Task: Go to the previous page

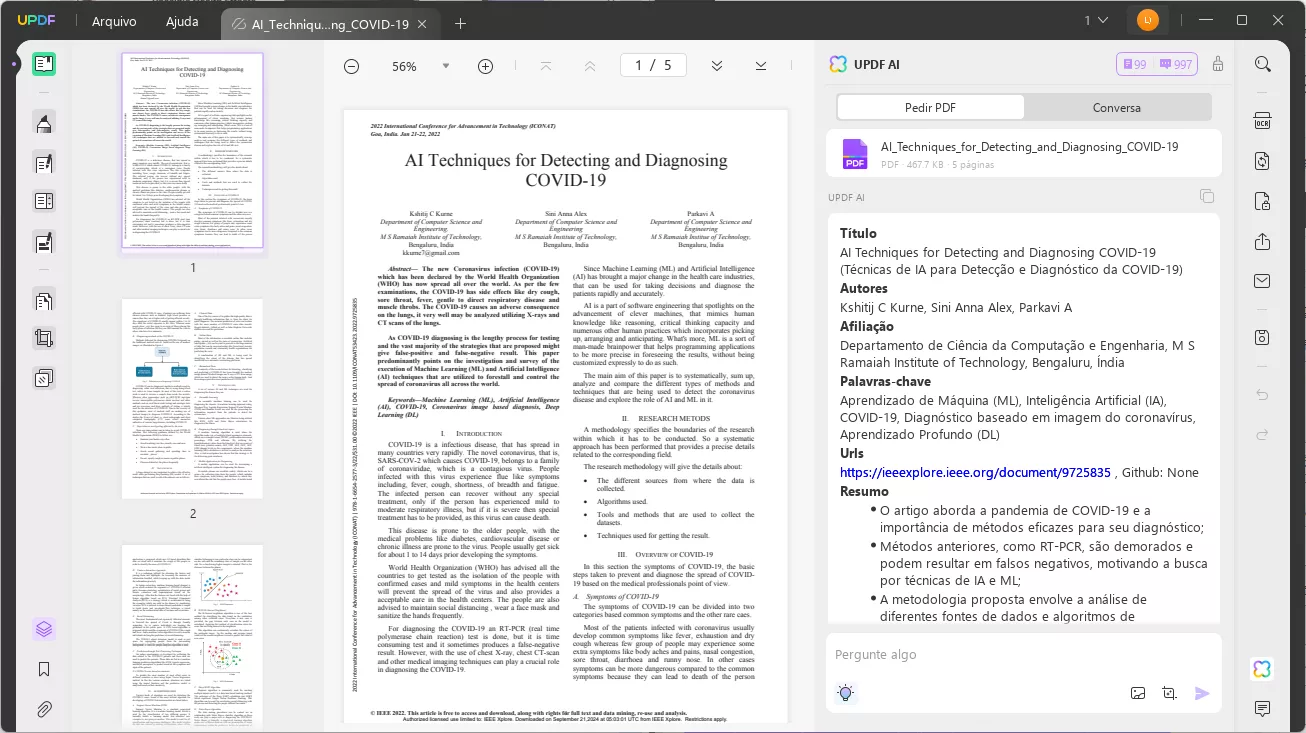Action: coord(590,66)
